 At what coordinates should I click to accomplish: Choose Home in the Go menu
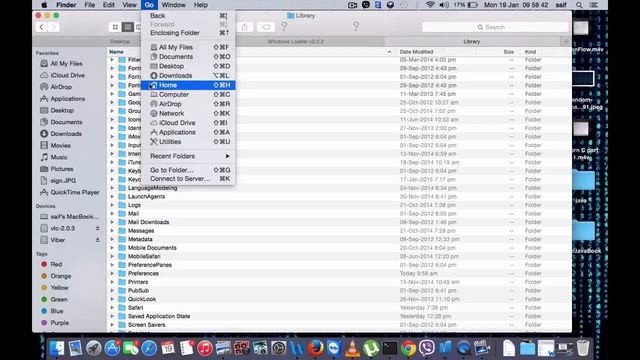point(188,85)
